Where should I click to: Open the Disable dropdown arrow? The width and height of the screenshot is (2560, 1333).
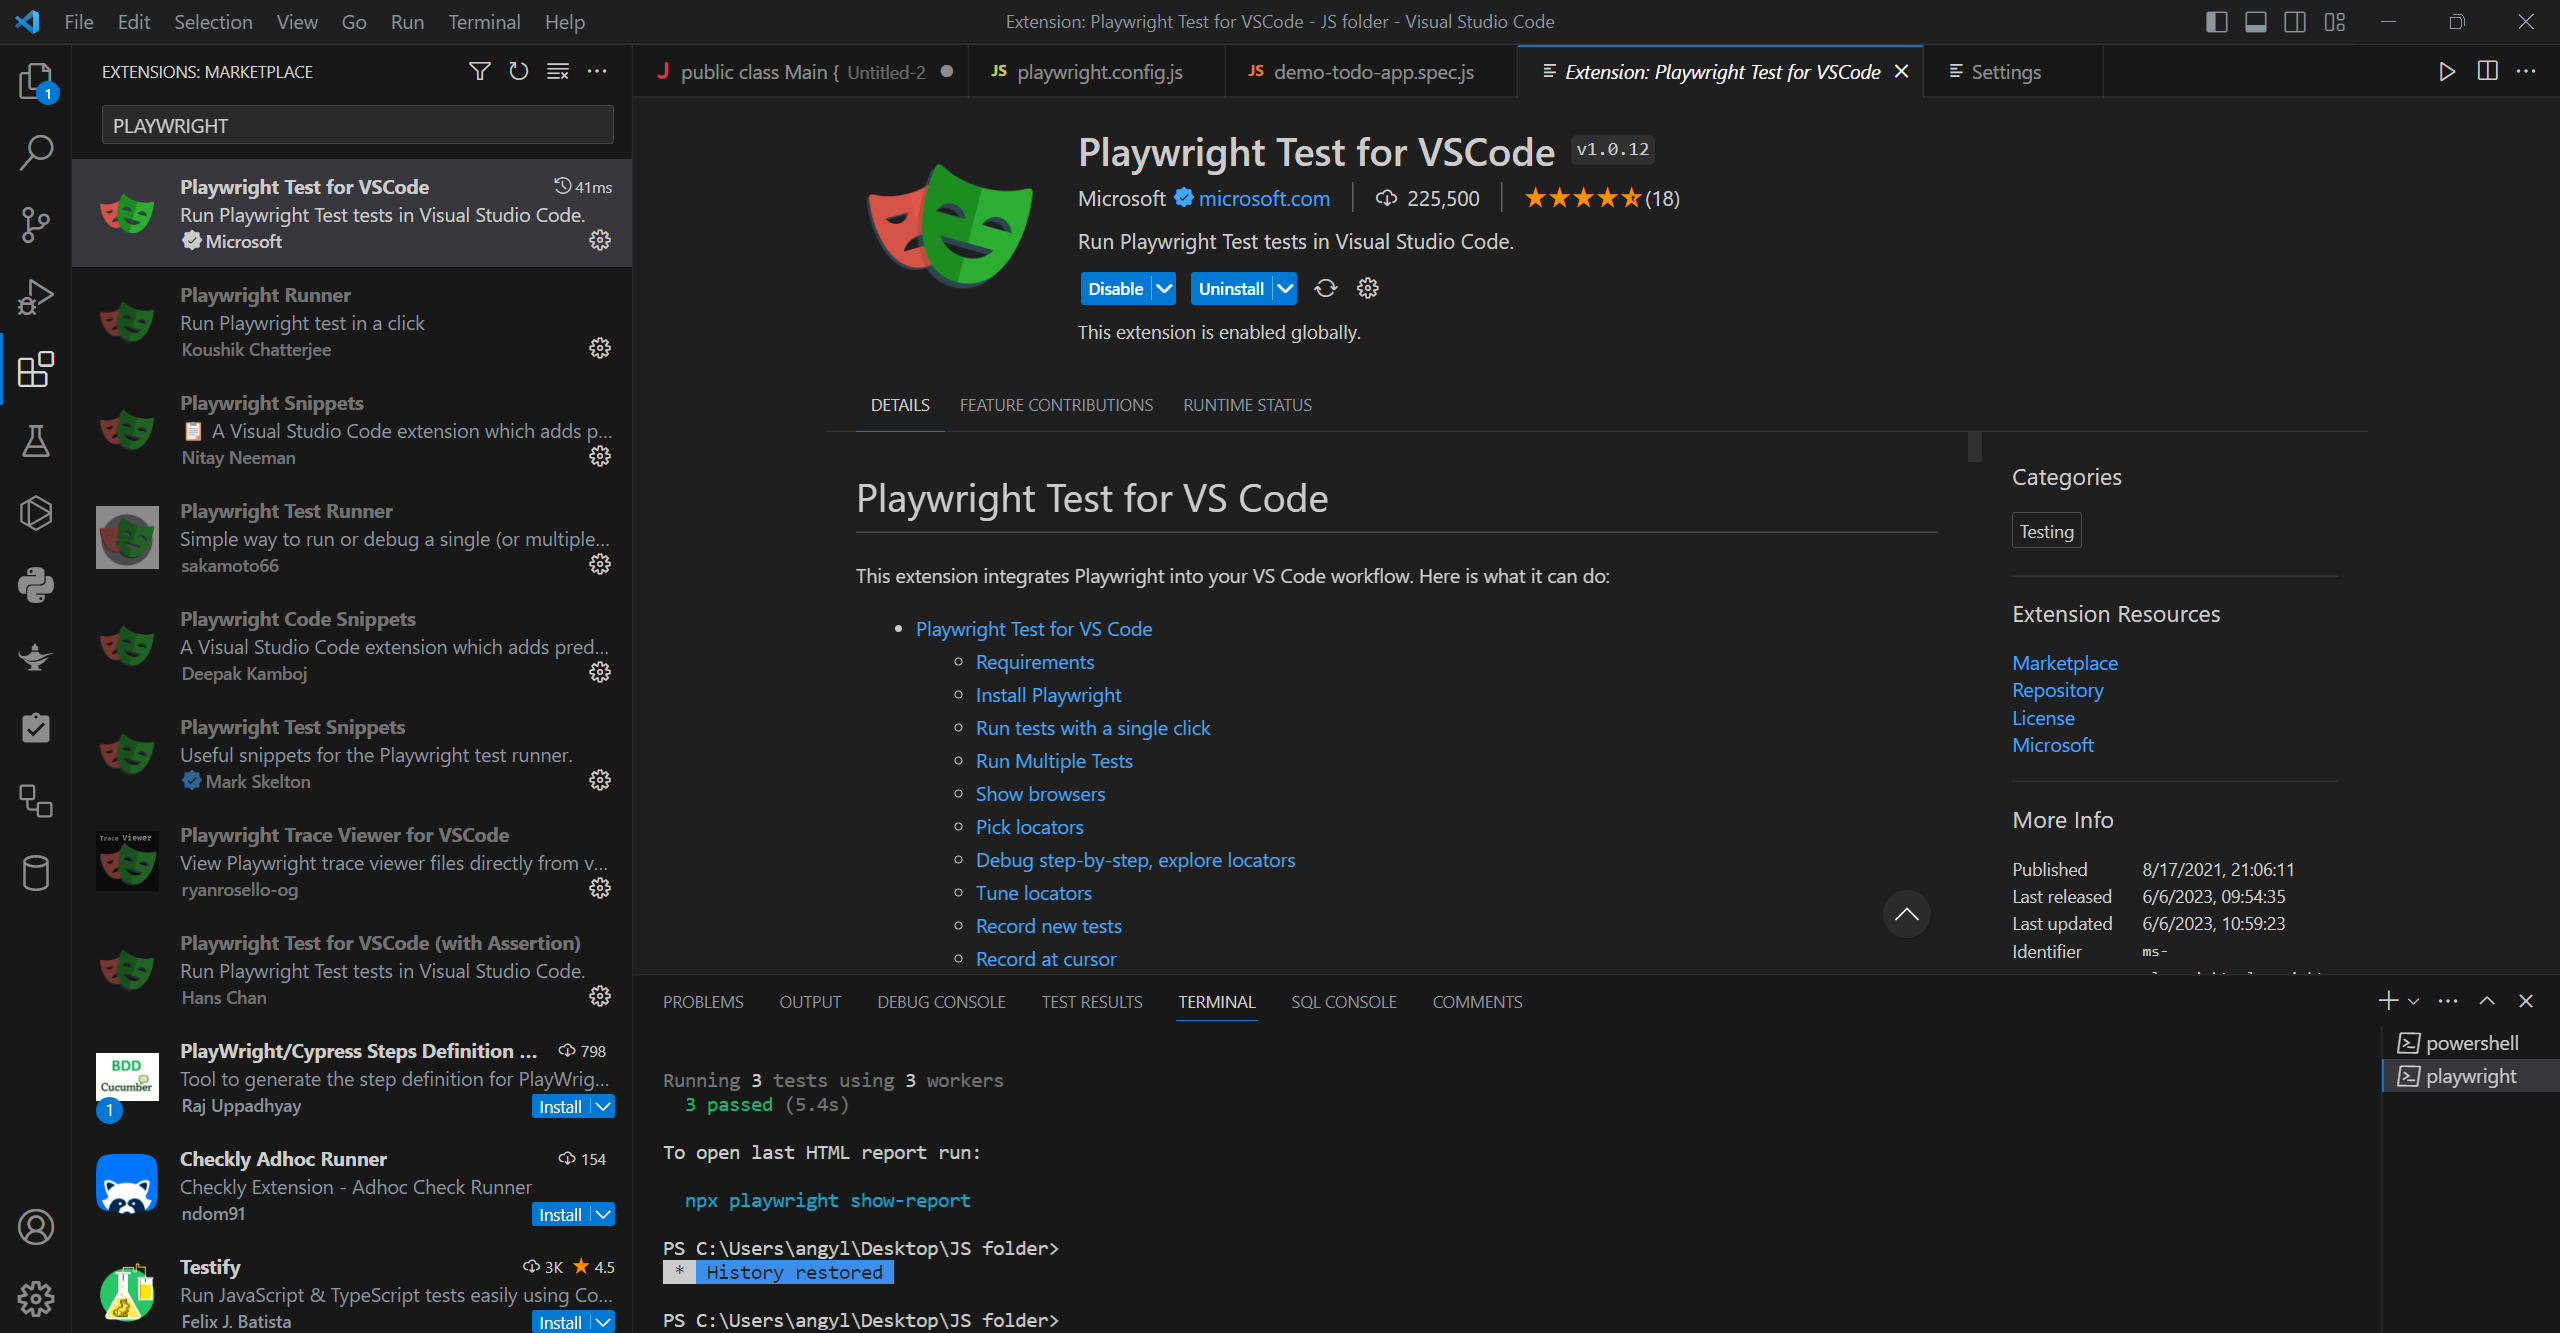pyautogui.click(x=1164, y=288)
